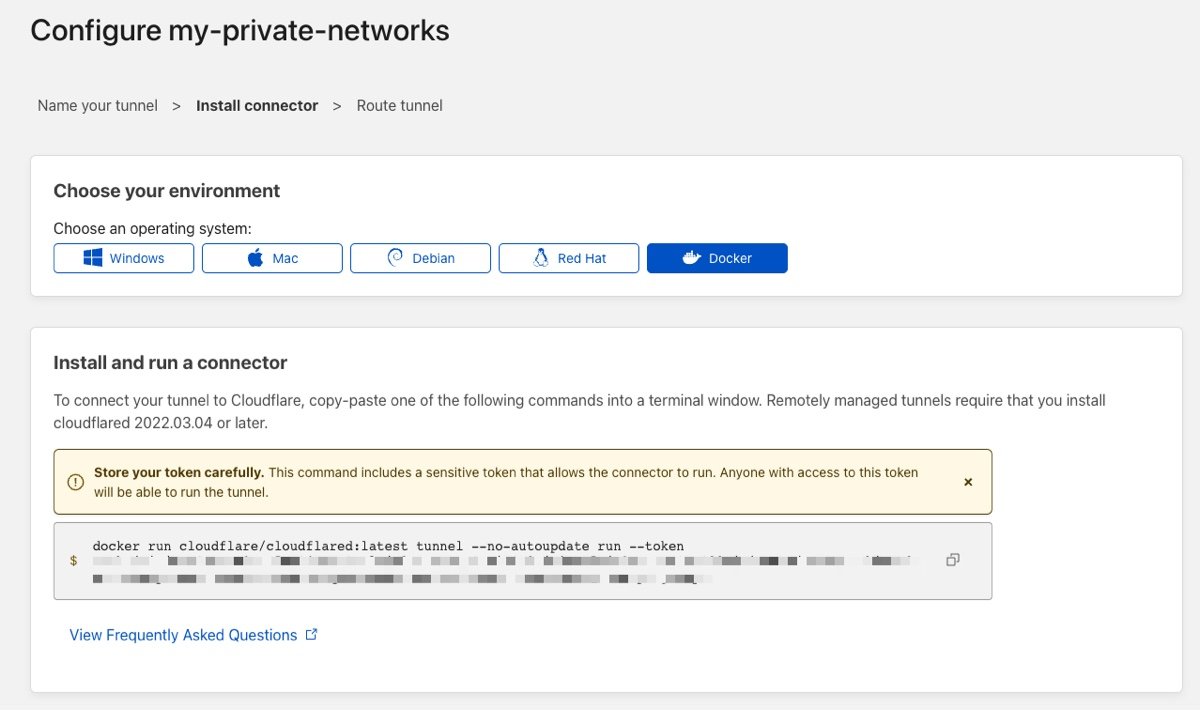Select the Red Hat environment
Viewport: 1200px width, 710px height.
569,258
